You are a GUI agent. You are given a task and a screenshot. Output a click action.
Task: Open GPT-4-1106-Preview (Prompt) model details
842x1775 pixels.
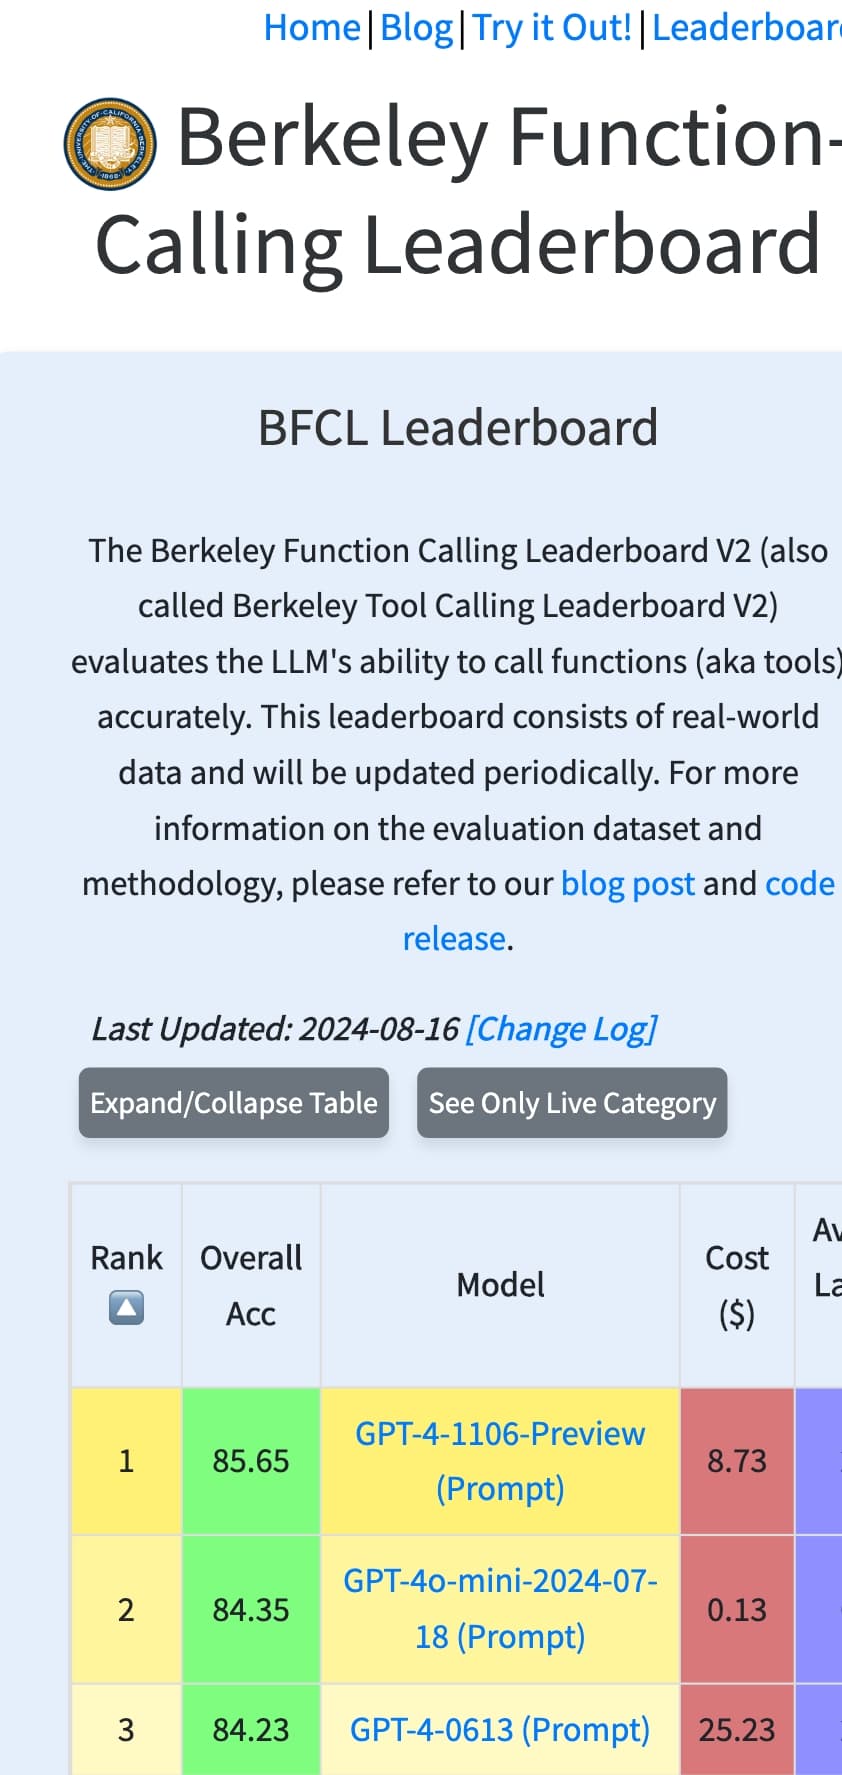click(500, 1460)
